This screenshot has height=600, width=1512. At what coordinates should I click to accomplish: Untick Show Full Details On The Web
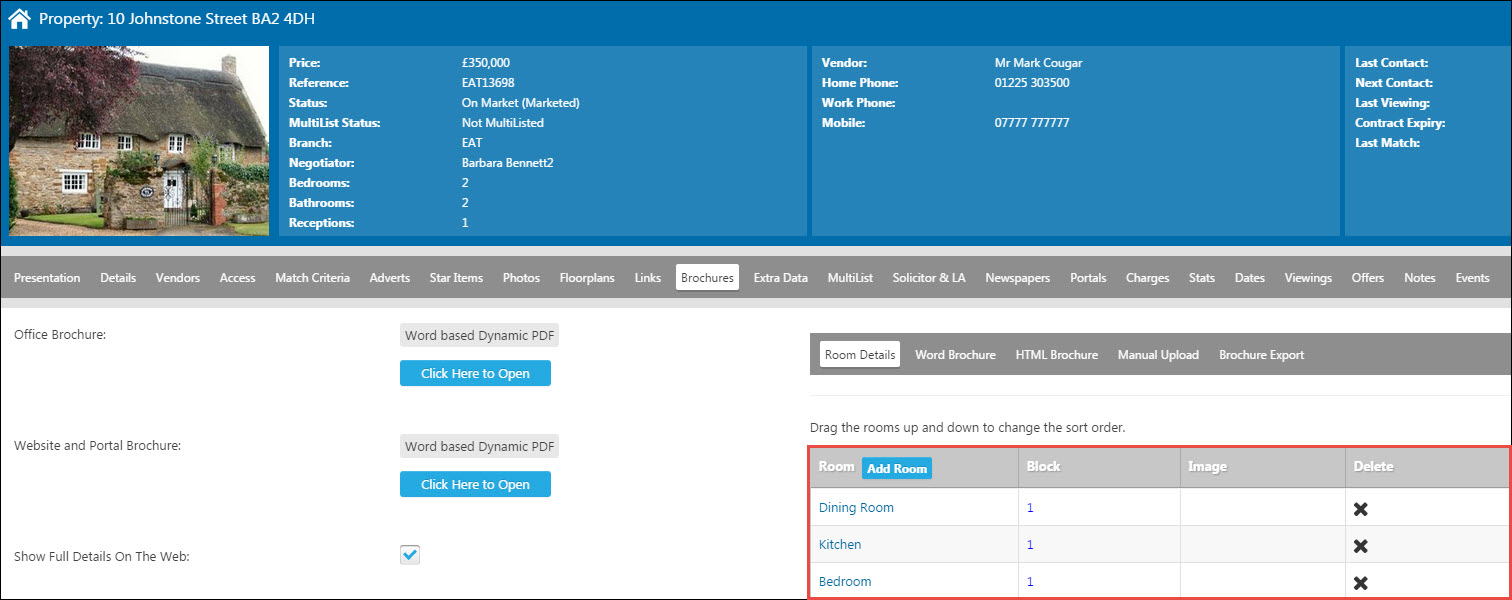410,555
